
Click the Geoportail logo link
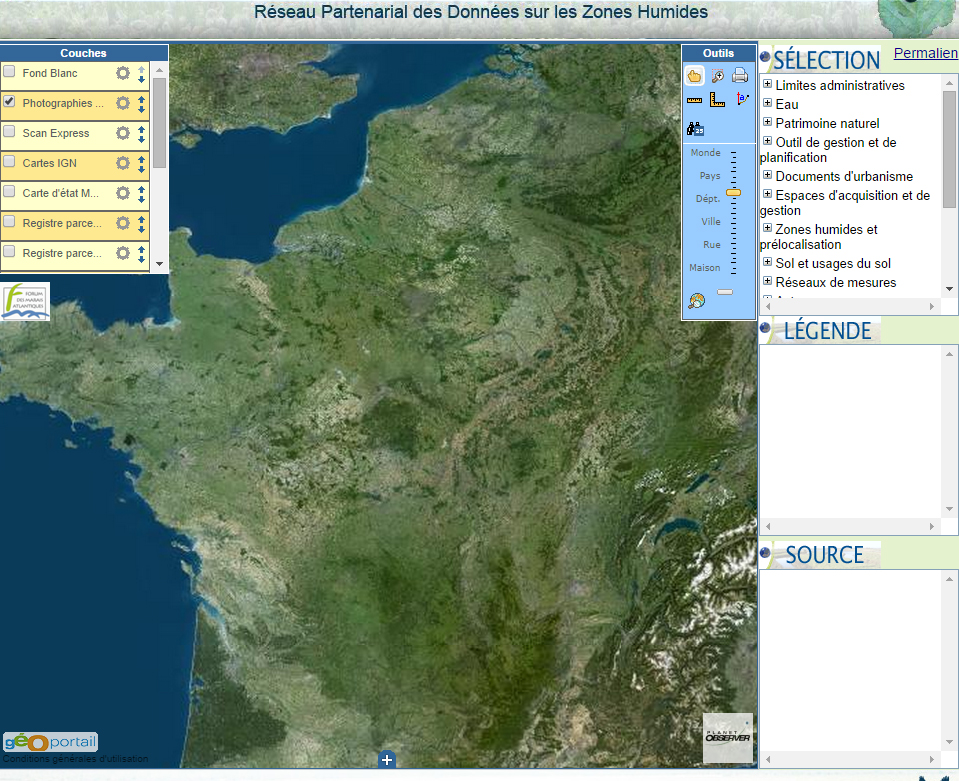click(51, 742)
